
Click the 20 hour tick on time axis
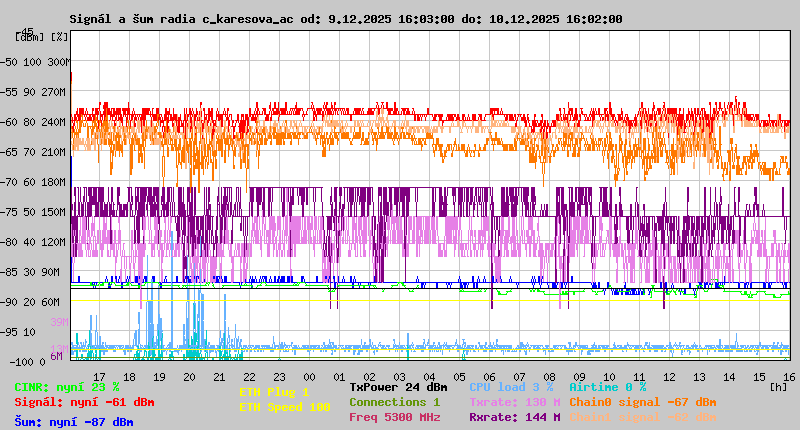[x=188, y=377]
